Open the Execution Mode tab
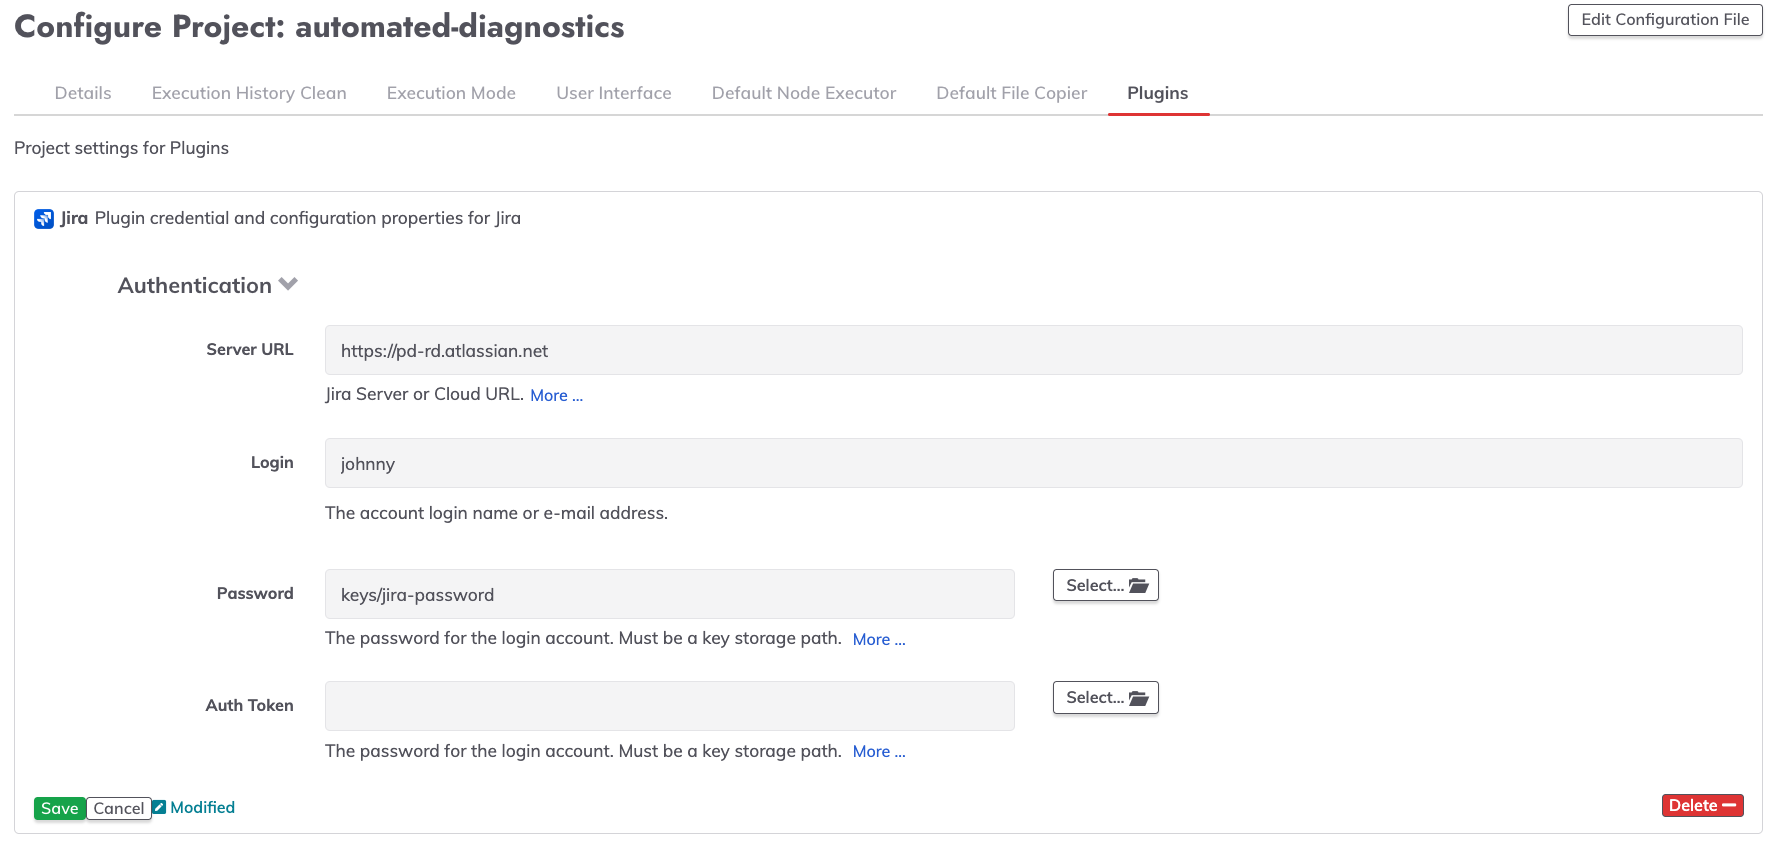Screen dimensions: 1776x847 (451, 93)
